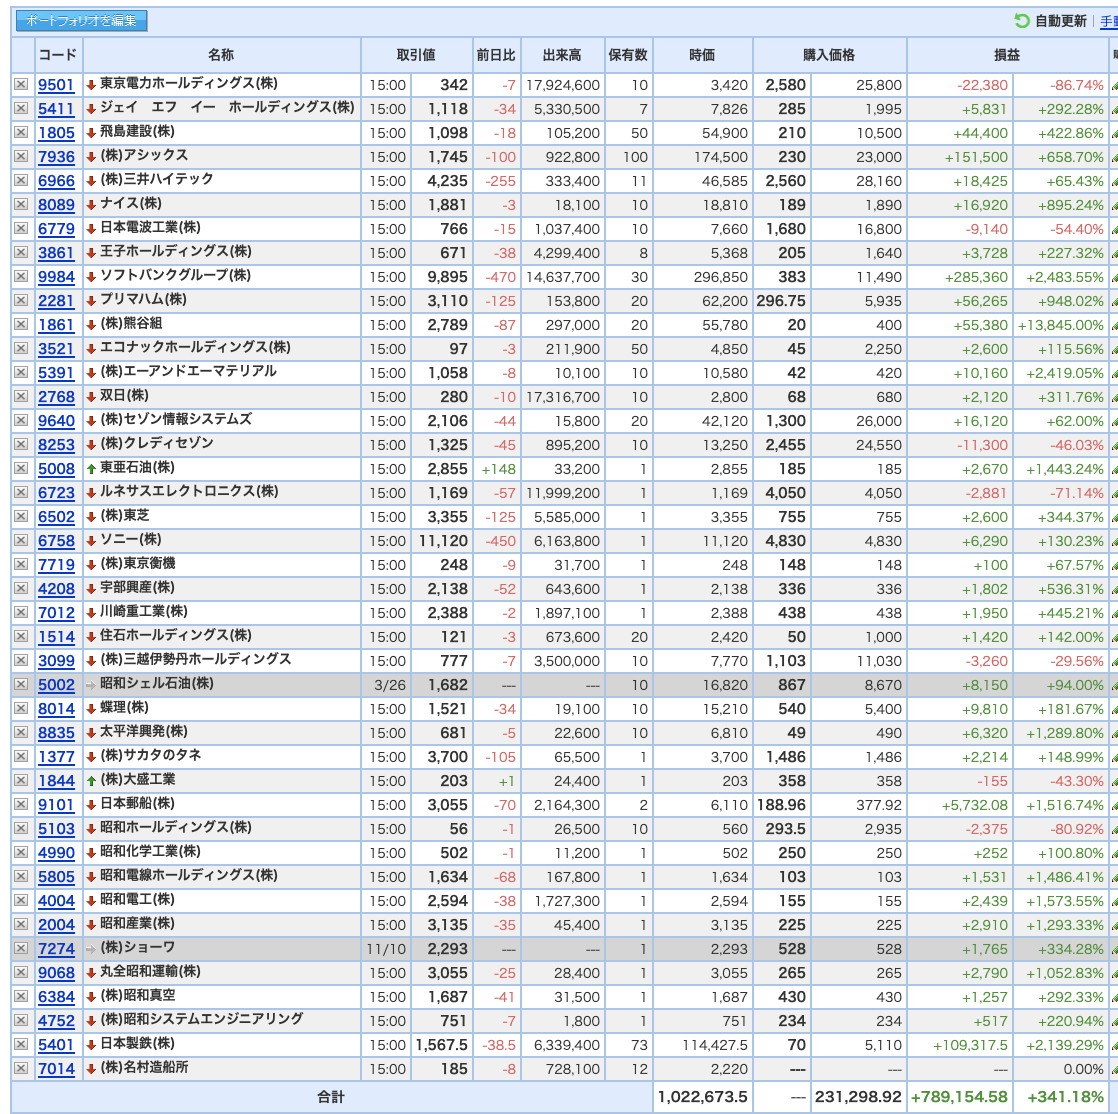Open stock code link 9984

pos(56,277)
